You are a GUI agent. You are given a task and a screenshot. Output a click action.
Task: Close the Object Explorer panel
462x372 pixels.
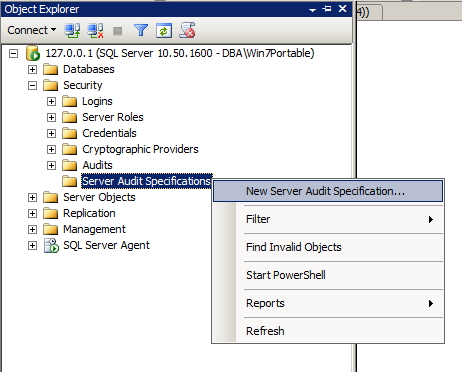pyautogui.click(x=342, y=9)
